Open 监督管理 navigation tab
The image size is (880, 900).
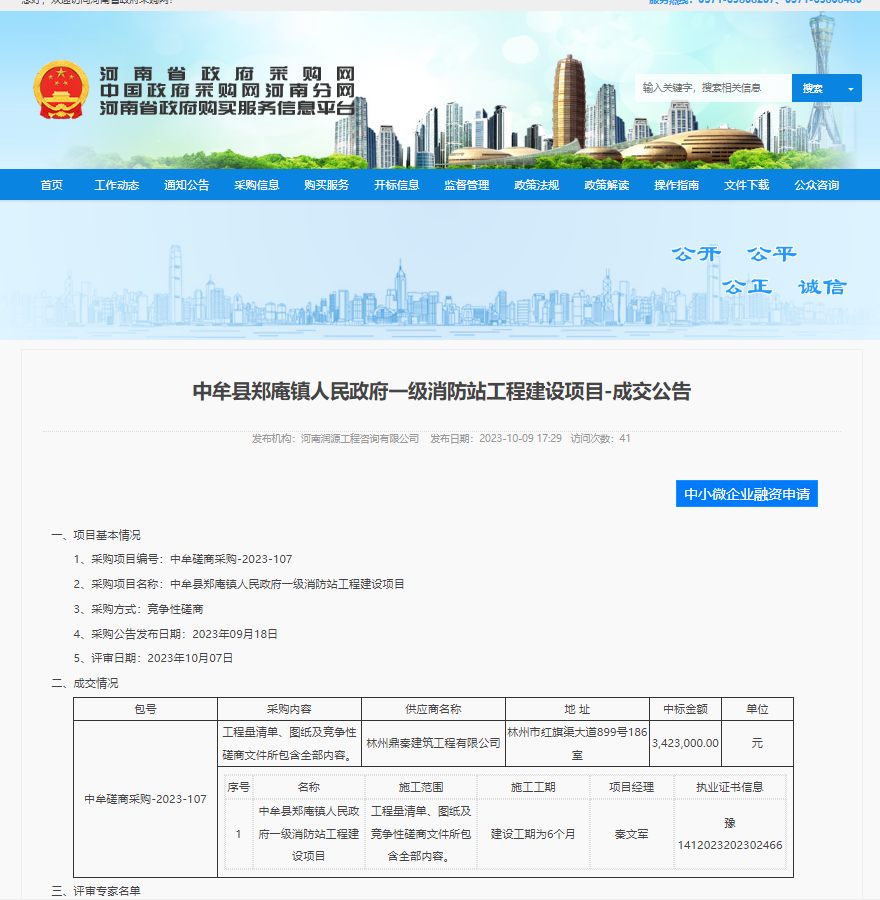pyautogui.click(x=467, y=185)
